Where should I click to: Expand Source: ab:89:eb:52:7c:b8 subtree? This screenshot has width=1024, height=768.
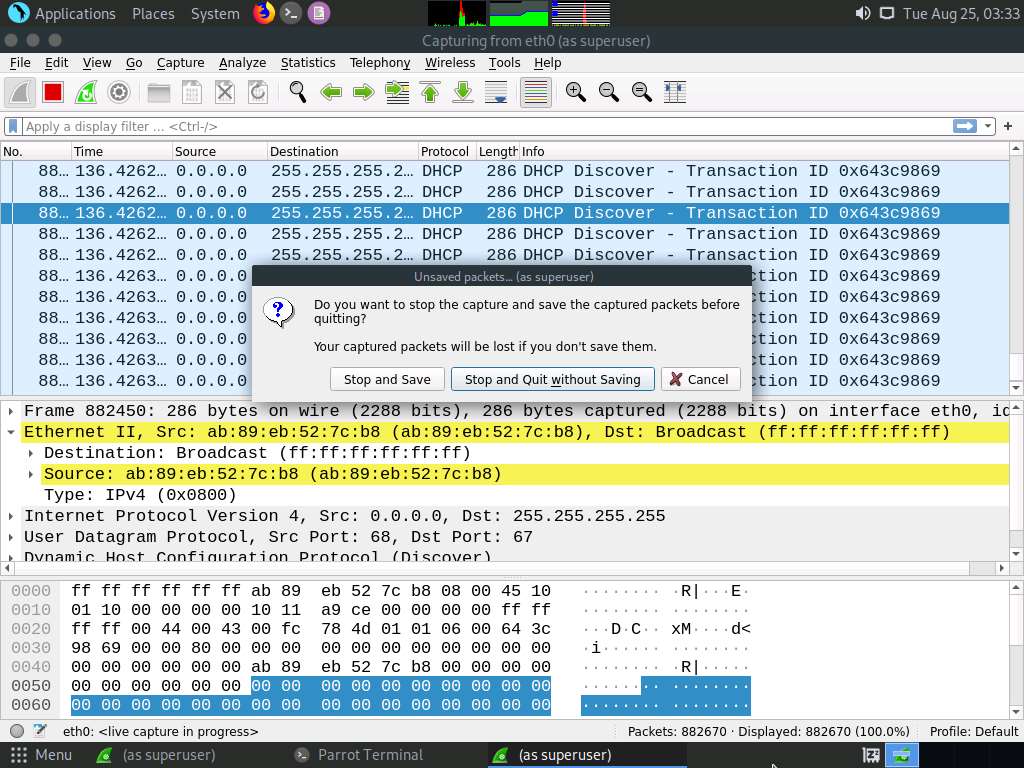[x=31, y=473]
